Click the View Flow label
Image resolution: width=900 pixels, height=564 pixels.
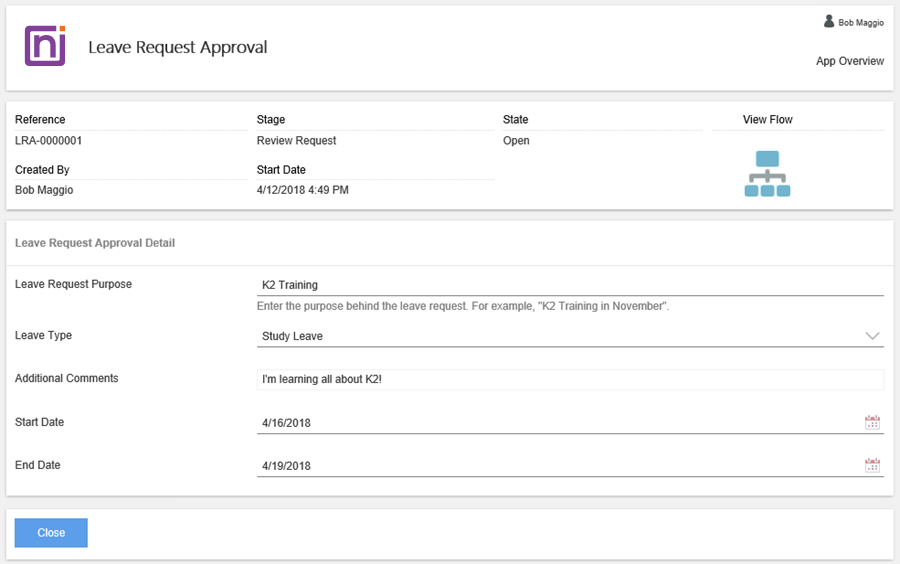pyautogui.click(x=767, y=120)
